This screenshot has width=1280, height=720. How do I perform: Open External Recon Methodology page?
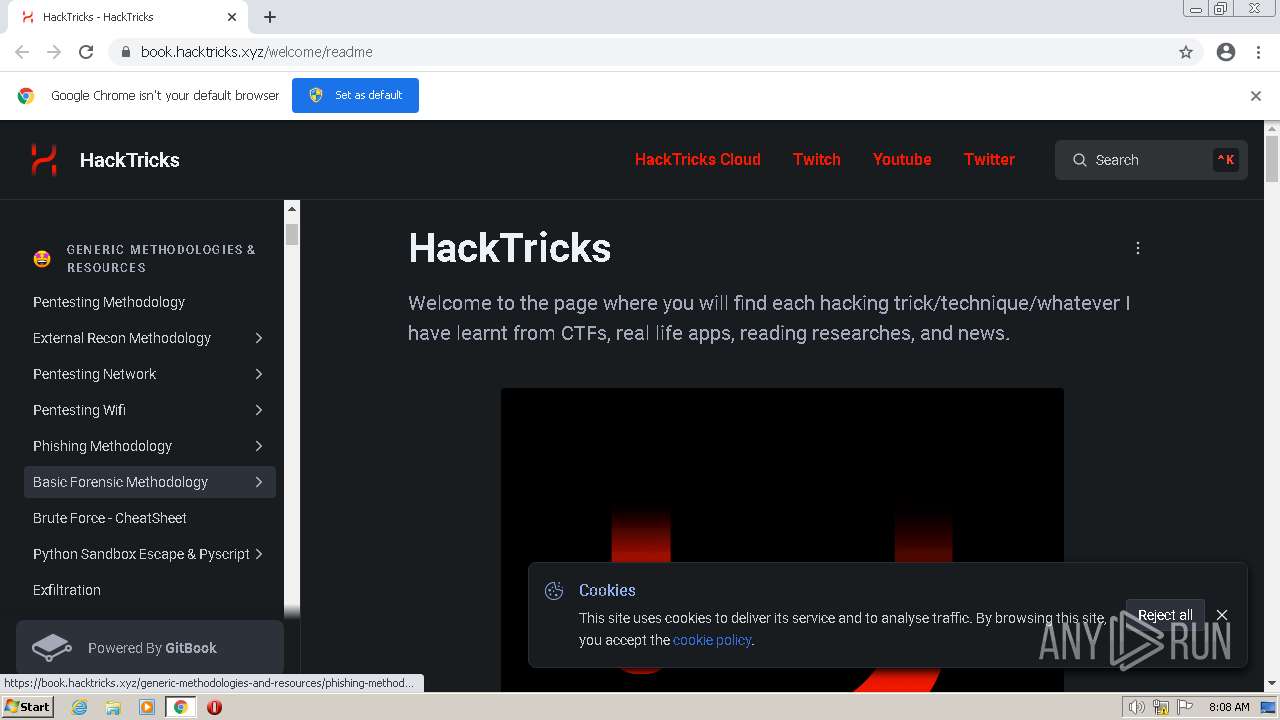pyautogui.click(x=122, y=338)
